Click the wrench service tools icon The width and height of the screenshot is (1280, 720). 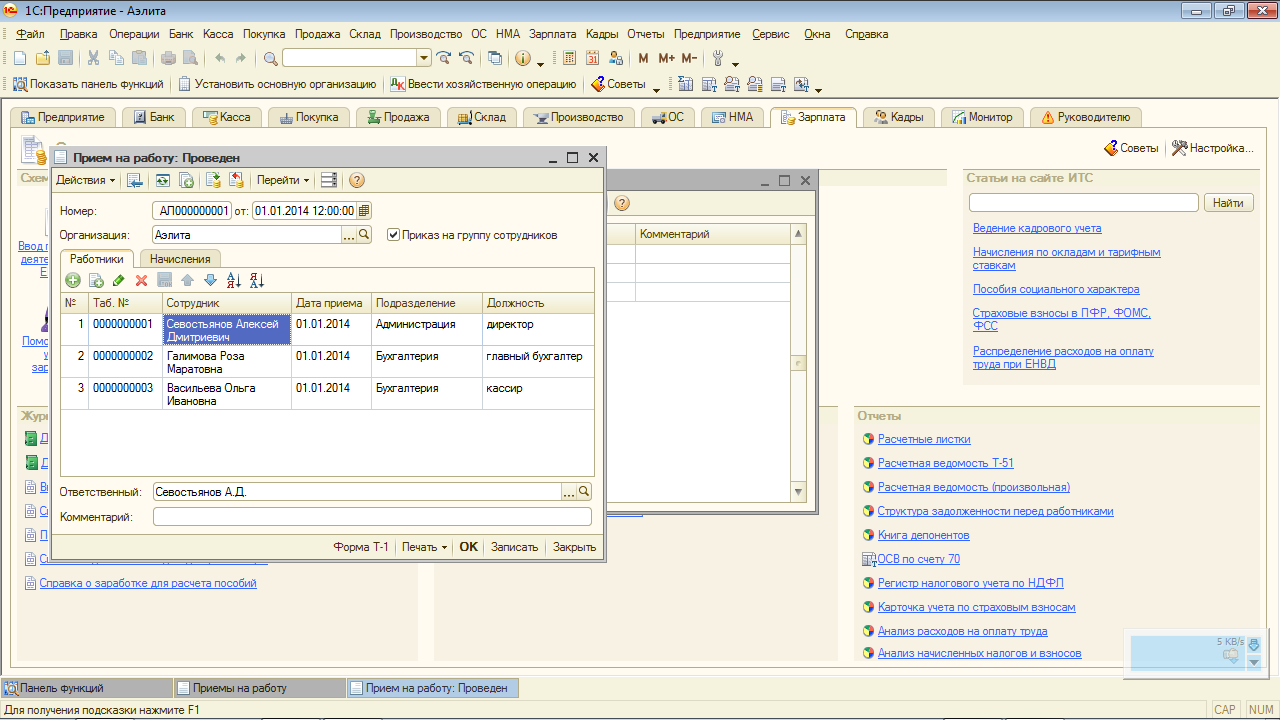click(x=717, y=58)
